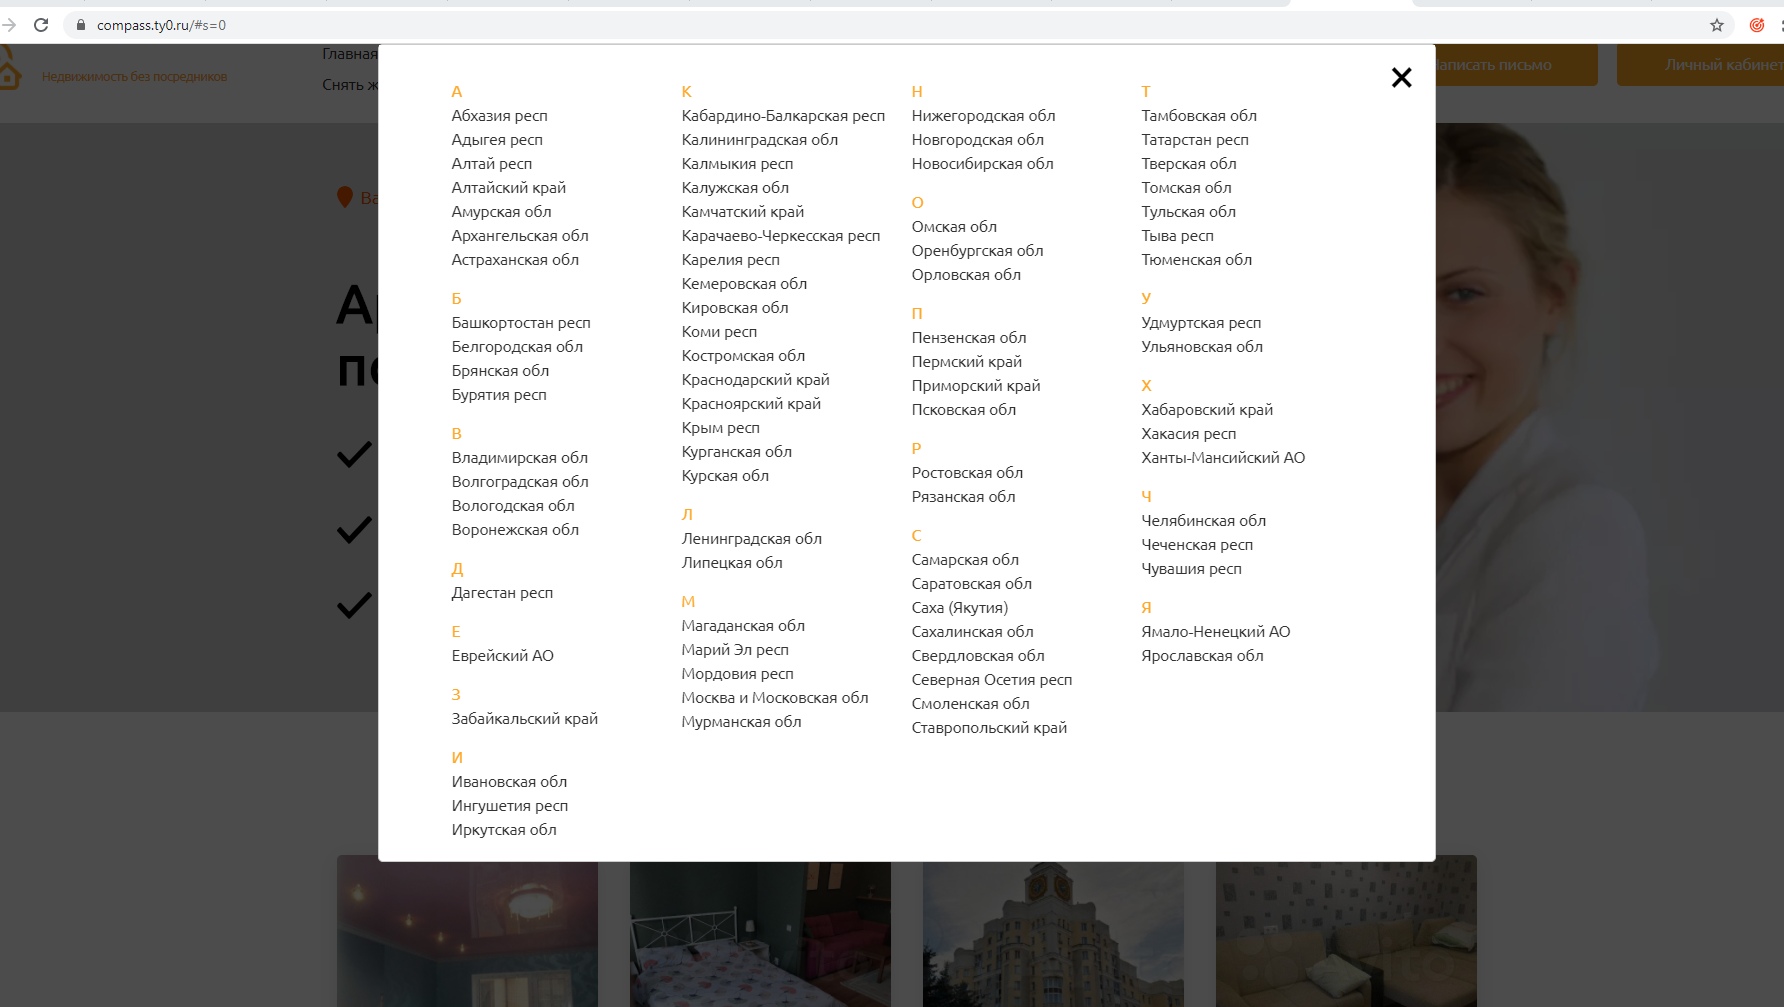Pick Забайкальский край
Image resolution: width=1784 pixels, height=1007 pixels.
pyautogui.click(x=524, y=719)
